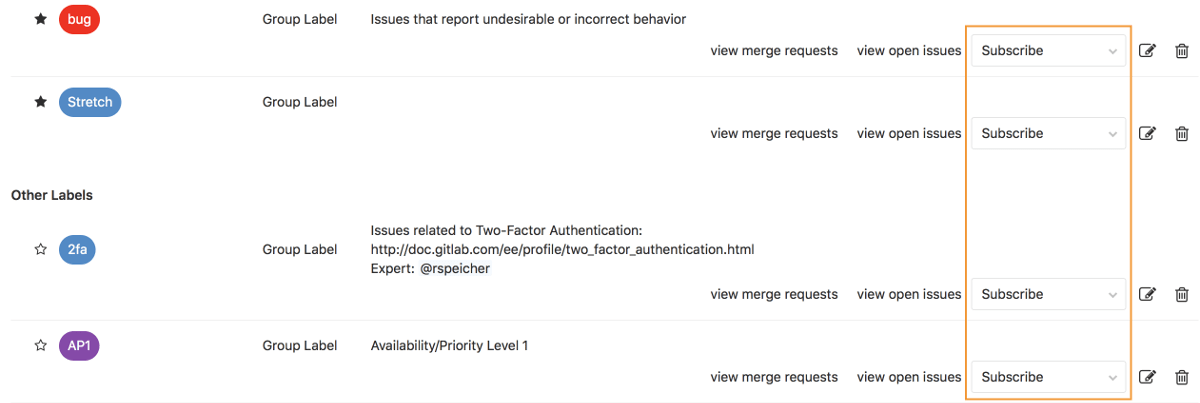Open the two-factor authentication doc URL
Viewport: 1200px width, 403px height.
[x=561, y=249]
